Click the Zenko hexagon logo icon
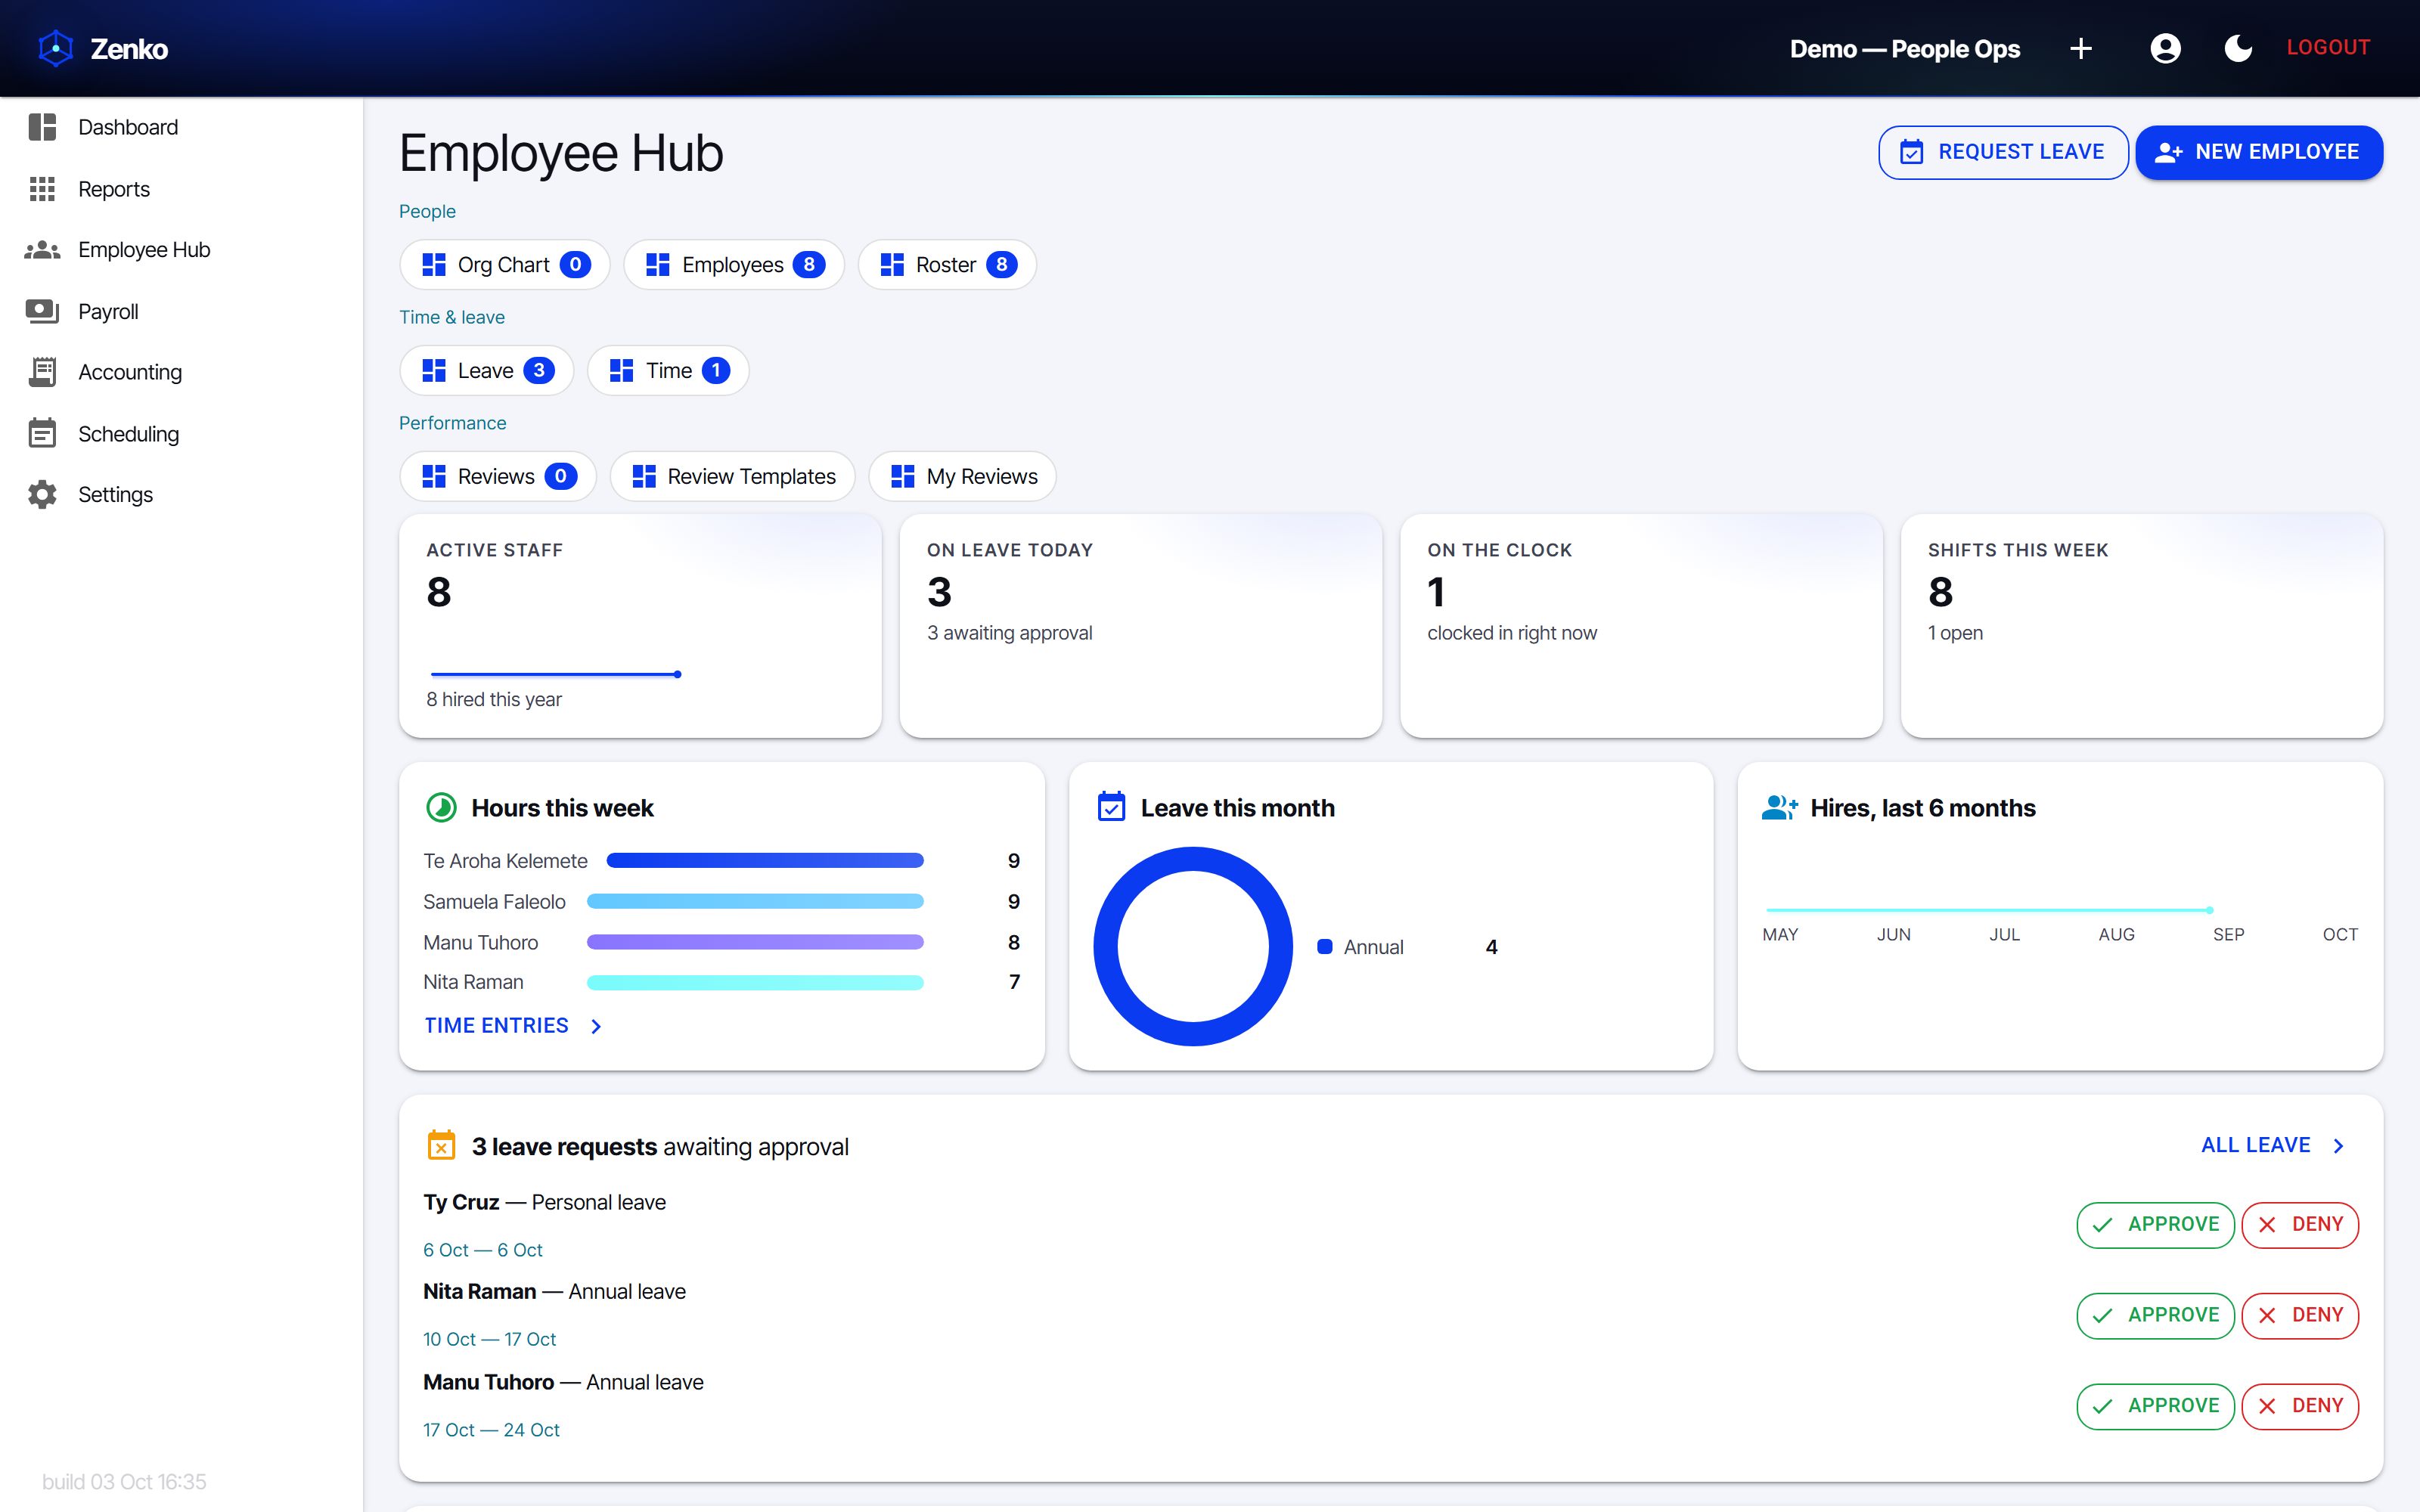The height and width of the screenshot is (1512, 2420). 56,48
